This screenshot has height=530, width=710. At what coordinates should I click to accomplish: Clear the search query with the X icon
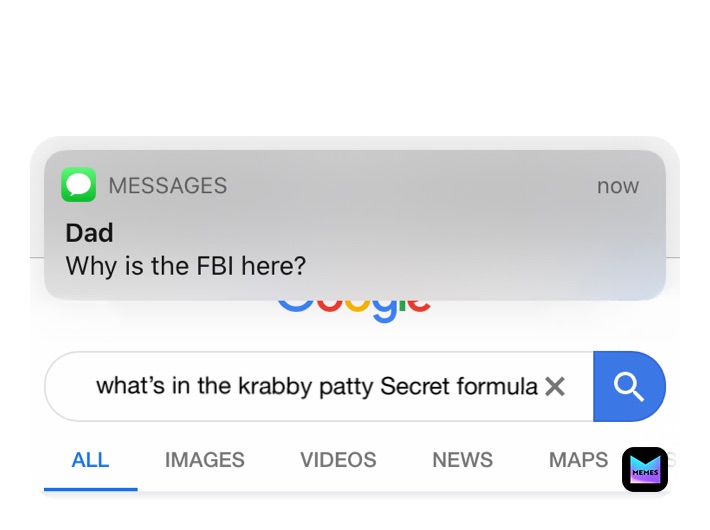[x=555, y=386]
